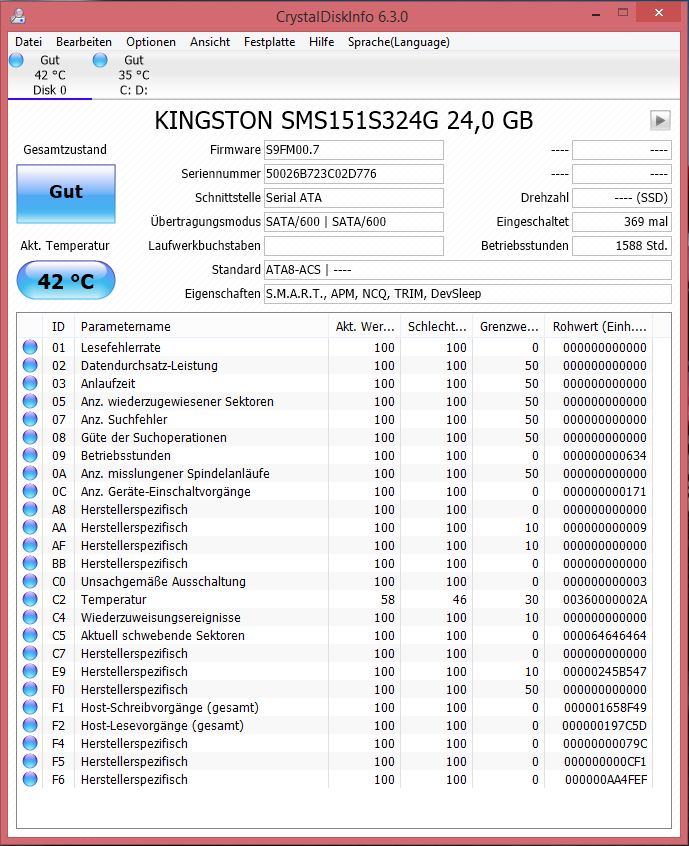
Task: Click the Eingeschaltet 369 mal field
Action: coord(622,222)
